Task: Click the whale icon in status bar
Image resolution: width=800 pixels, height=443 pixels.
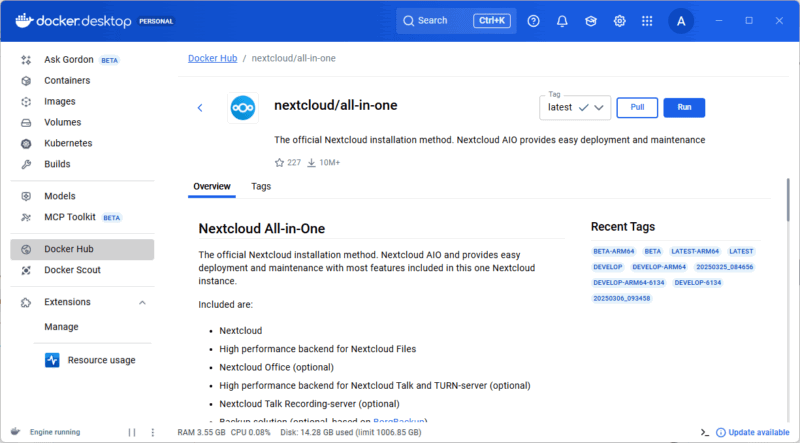Action: (15, 432)
